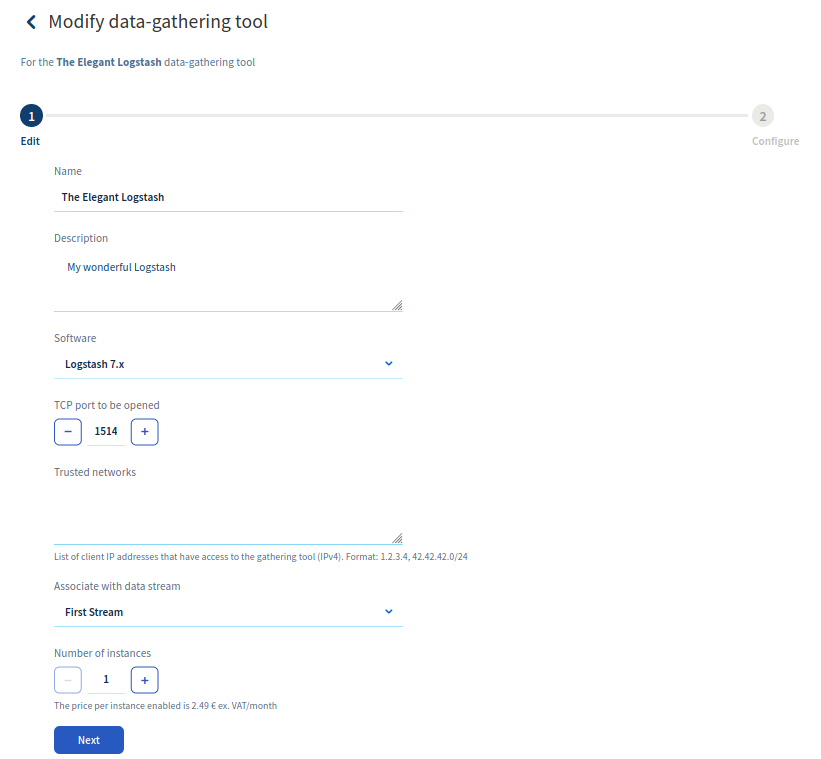
Task: Click the Name field containing The Elegant Logstash
Action: click(228, 198)
